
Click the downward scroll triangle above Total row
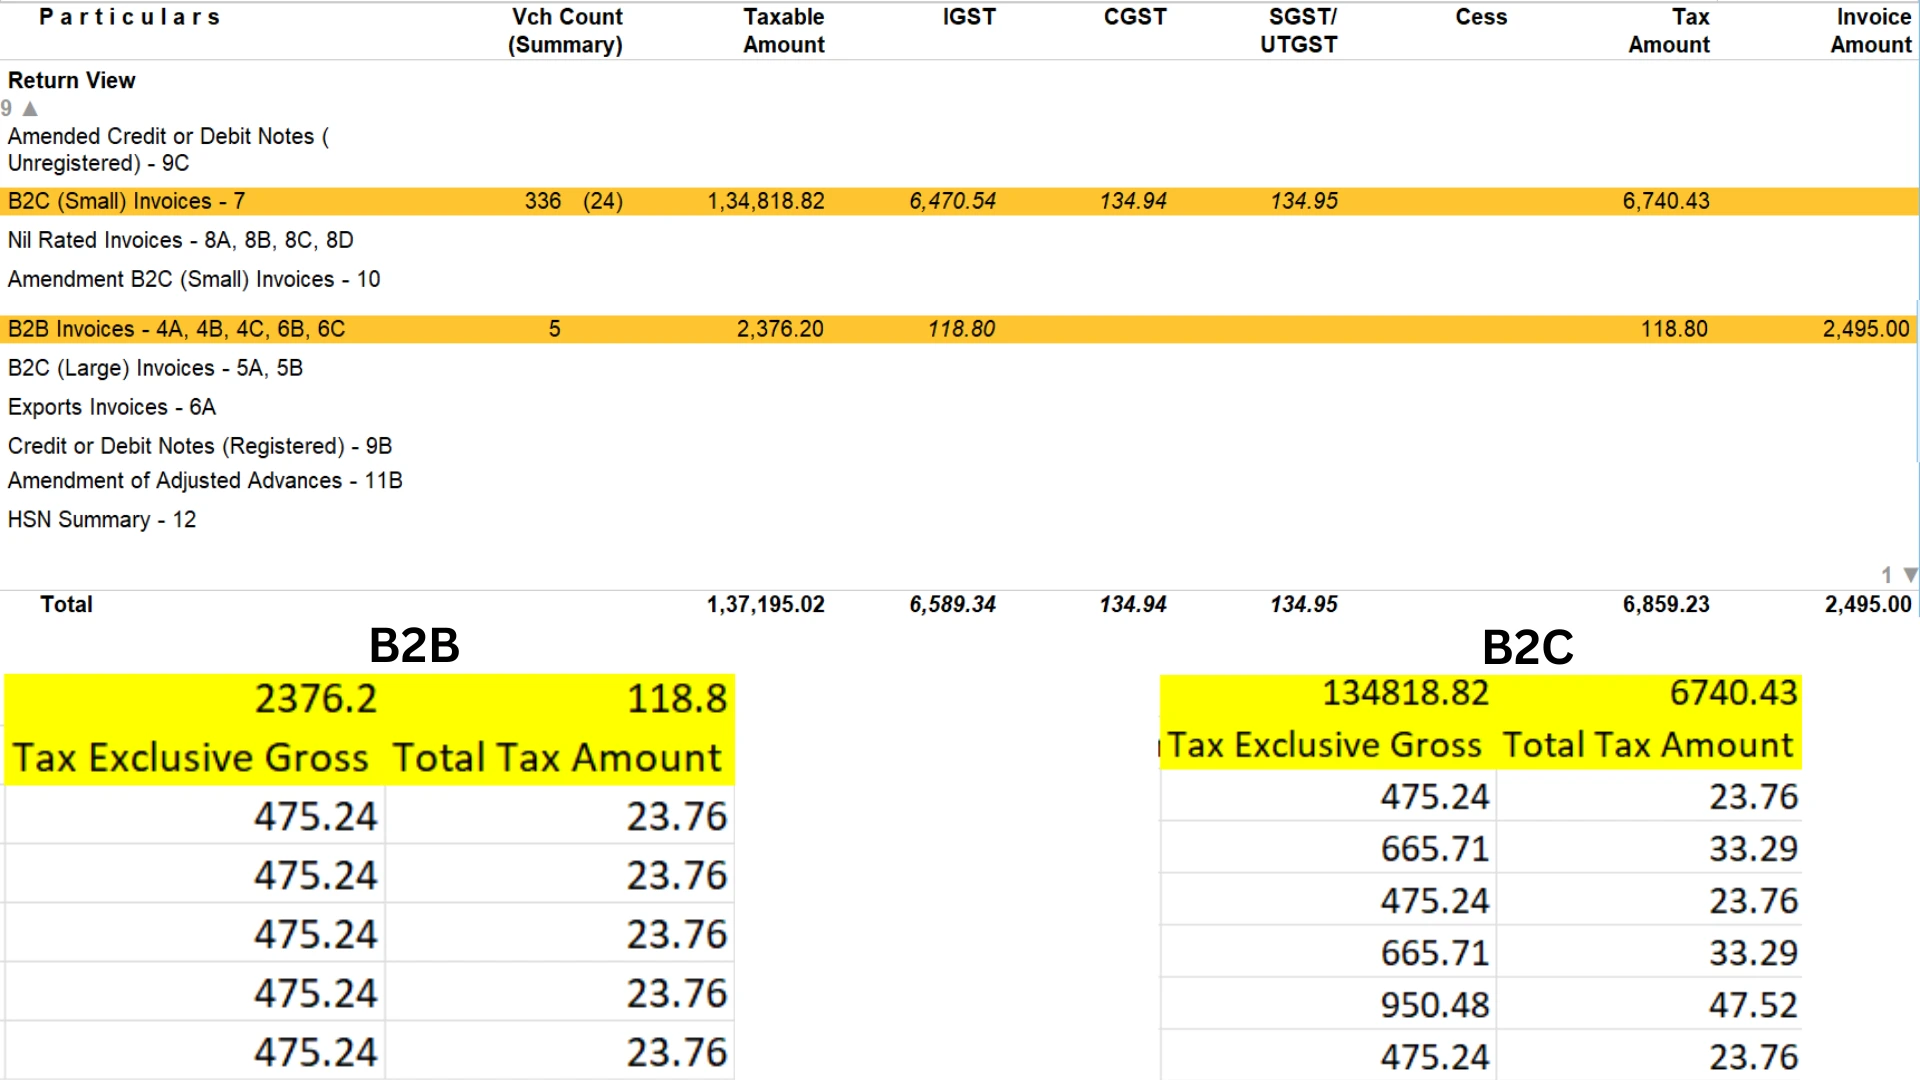pyautogui.click(x=1909, y=575)
